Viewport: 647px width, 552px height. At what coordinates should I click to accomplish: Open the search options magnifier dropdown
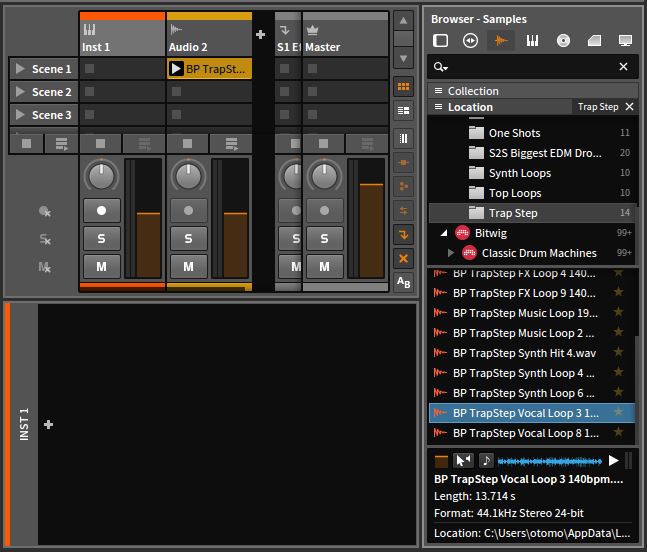coord(440,66)
